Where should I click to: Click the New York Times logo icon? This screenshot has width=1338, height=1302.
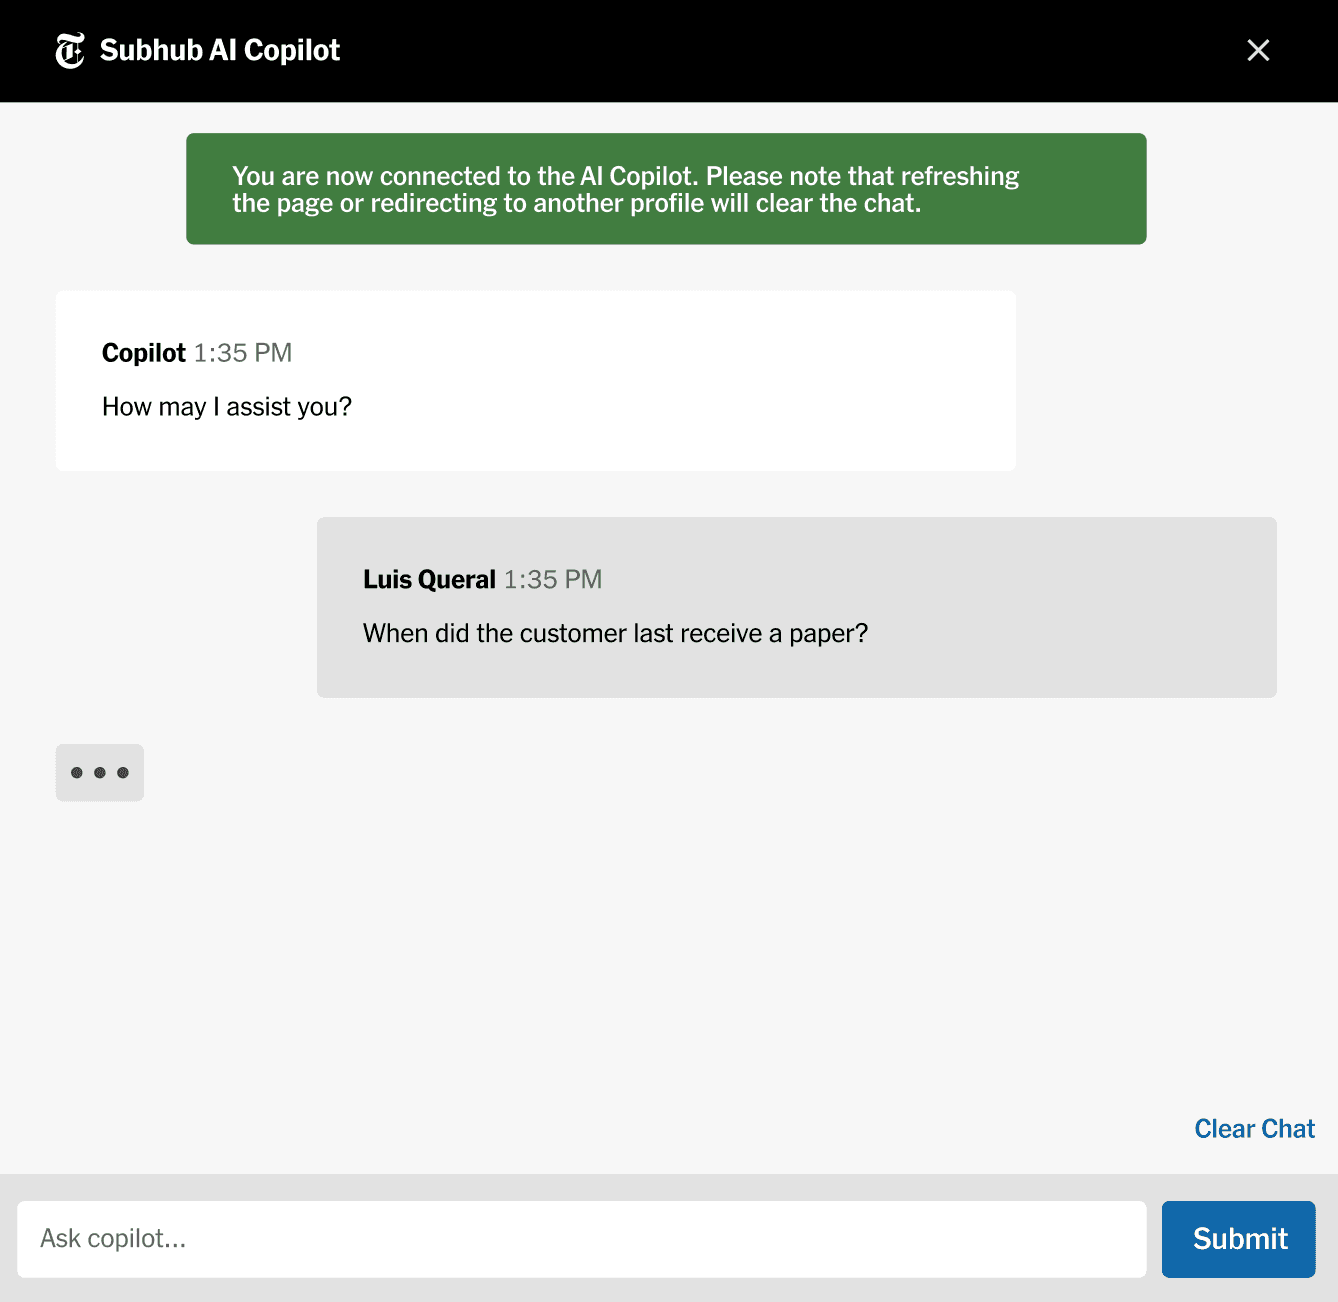70,50
